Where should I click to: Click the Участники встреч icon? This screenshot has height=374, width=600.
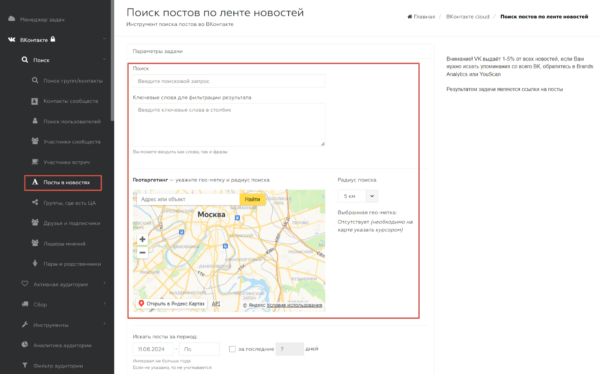coord(35,162)
